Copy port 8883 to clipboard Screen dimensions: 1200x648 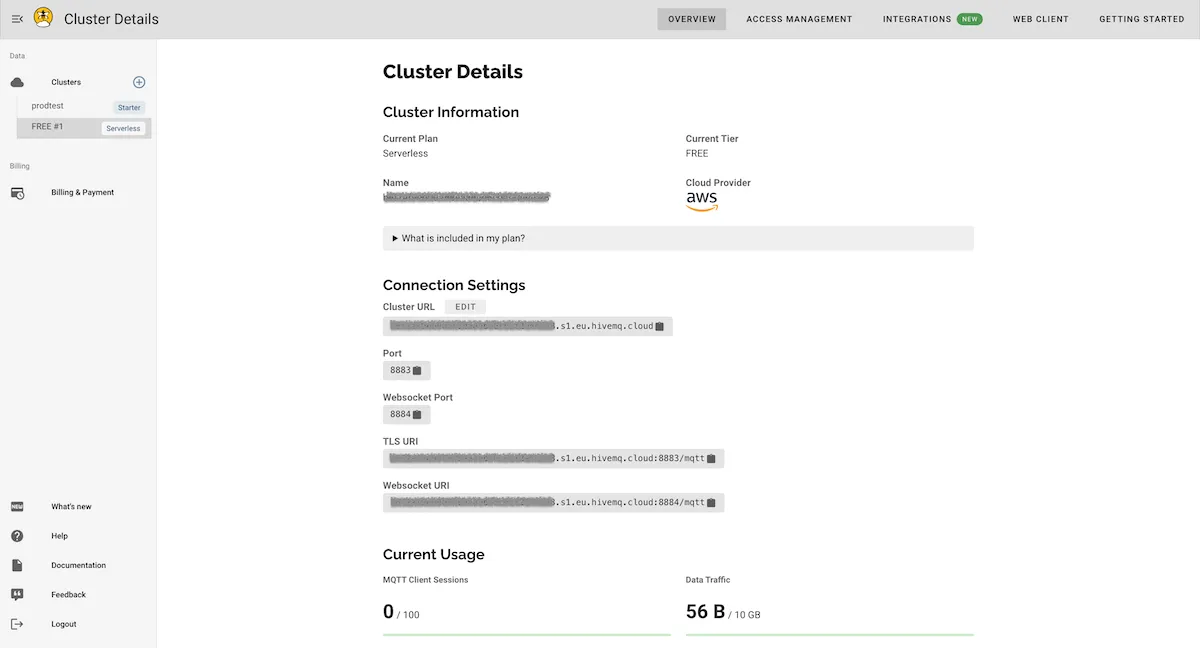pyautogui.click(x=417, y=371)
